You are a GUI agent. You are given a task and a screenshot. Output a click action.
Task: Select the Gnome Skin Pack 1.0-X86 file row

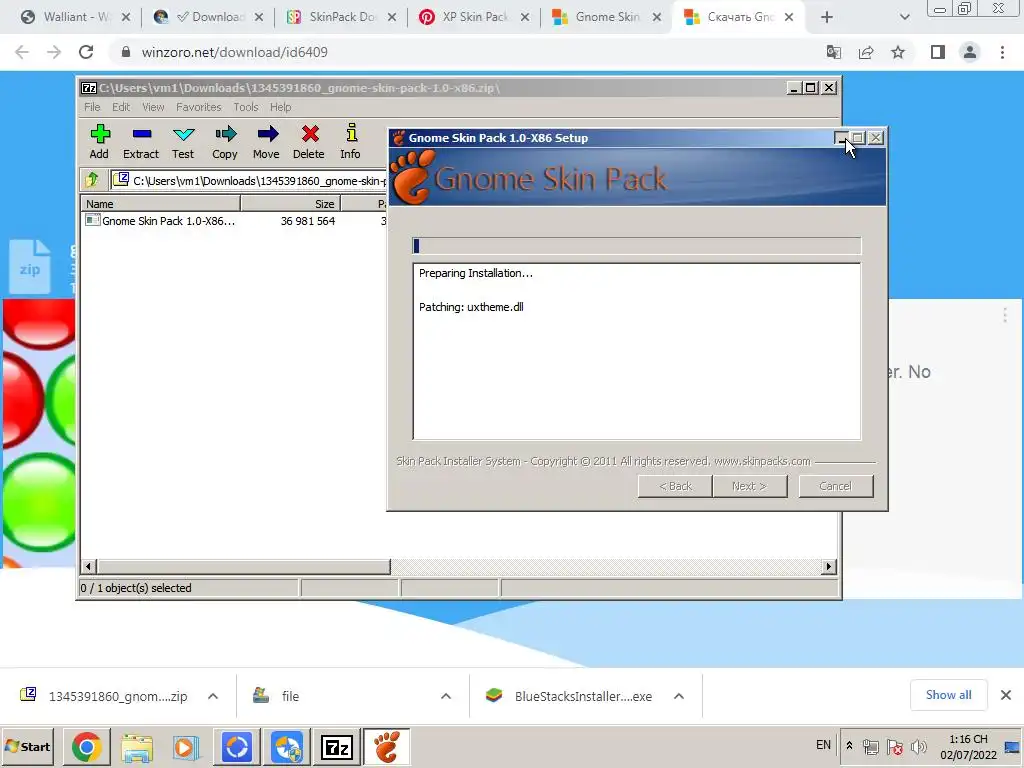click(234, 221)
